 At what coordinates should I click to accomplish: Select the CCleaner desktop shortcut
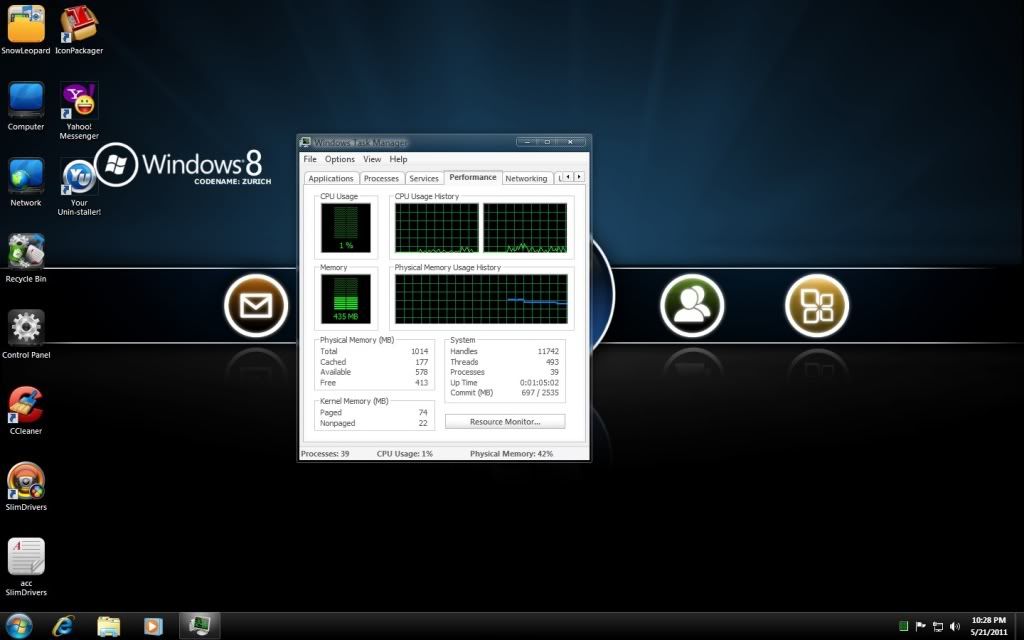click(x=25, y=411)
